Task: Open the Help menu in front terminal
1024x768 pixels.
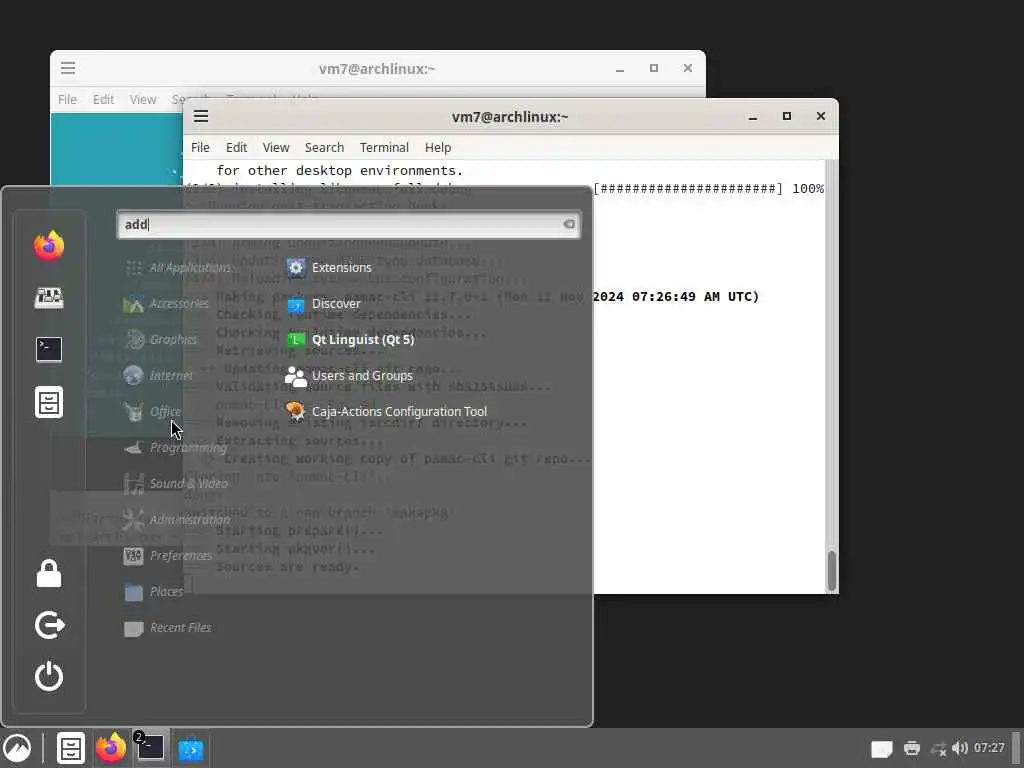Action: pyautogui.click(x=438, y=148)
